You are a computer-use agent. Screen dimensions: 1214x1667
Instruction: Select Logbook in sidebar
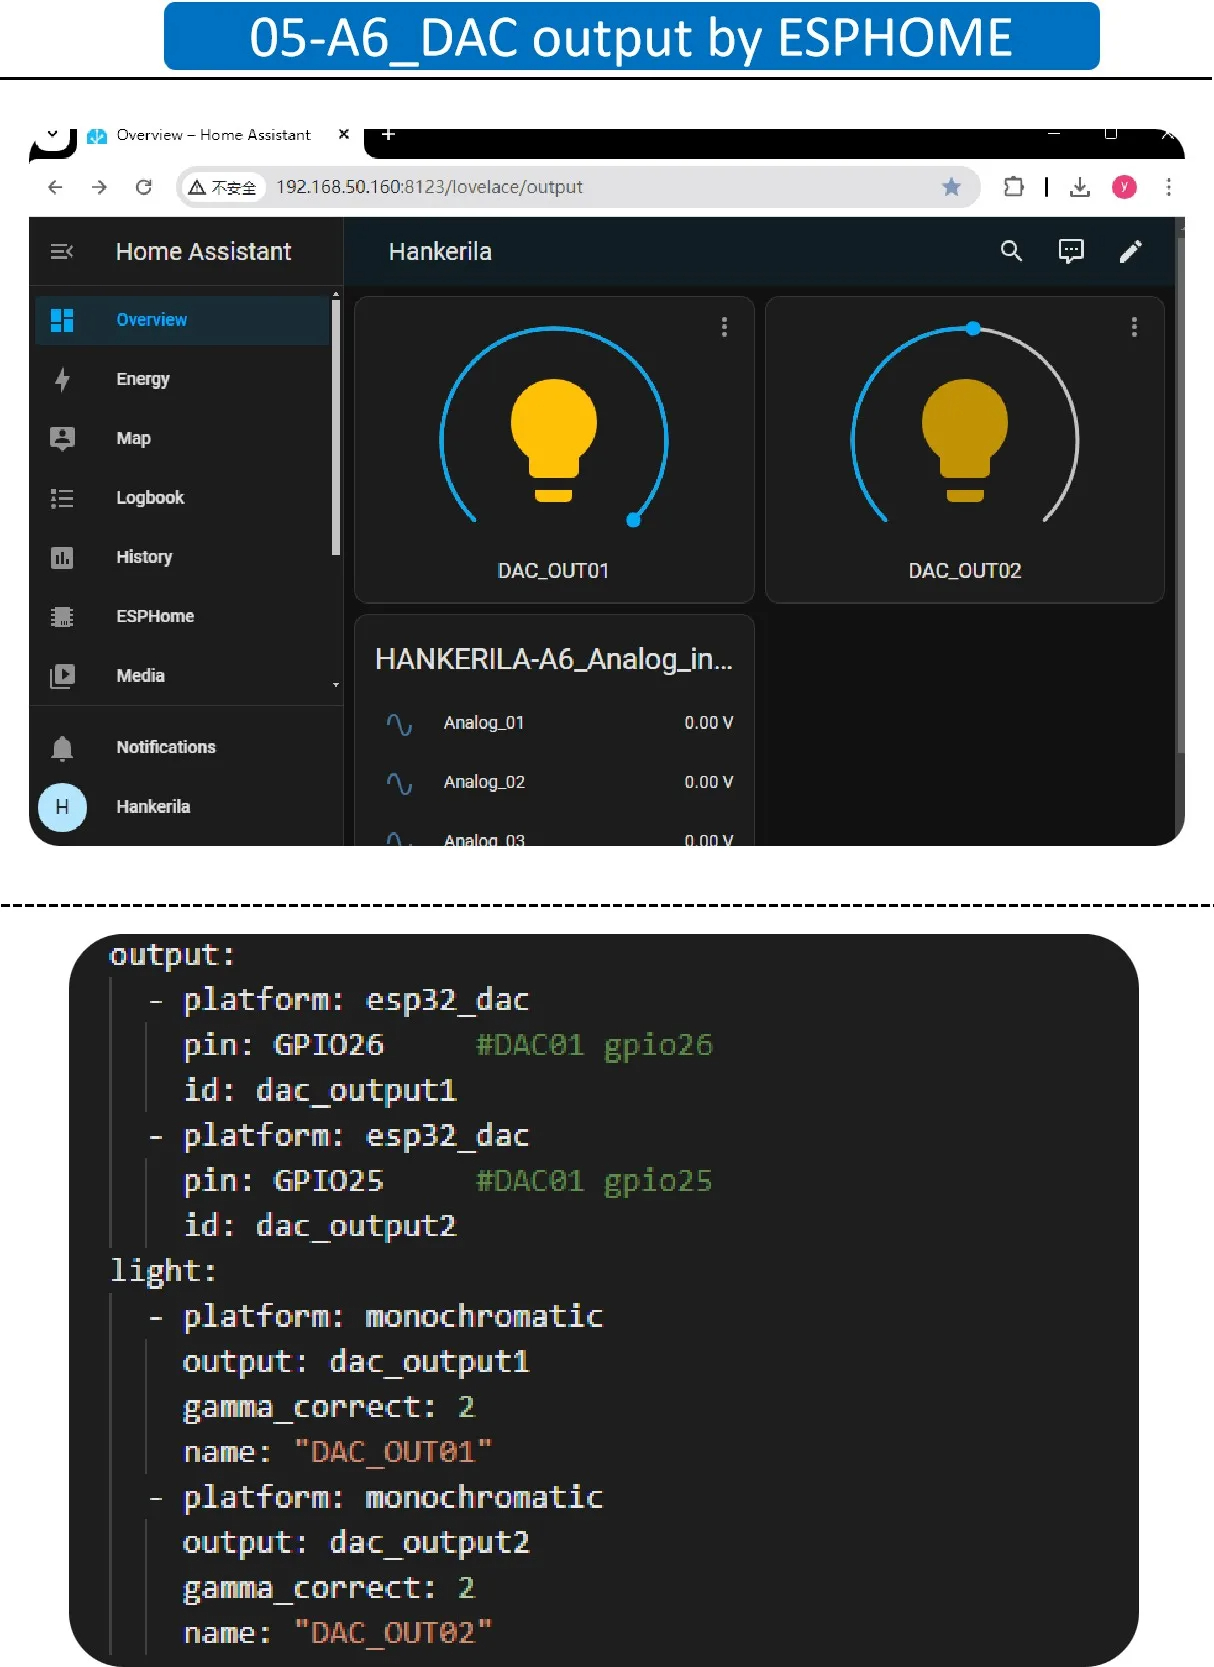click(150, 498)
